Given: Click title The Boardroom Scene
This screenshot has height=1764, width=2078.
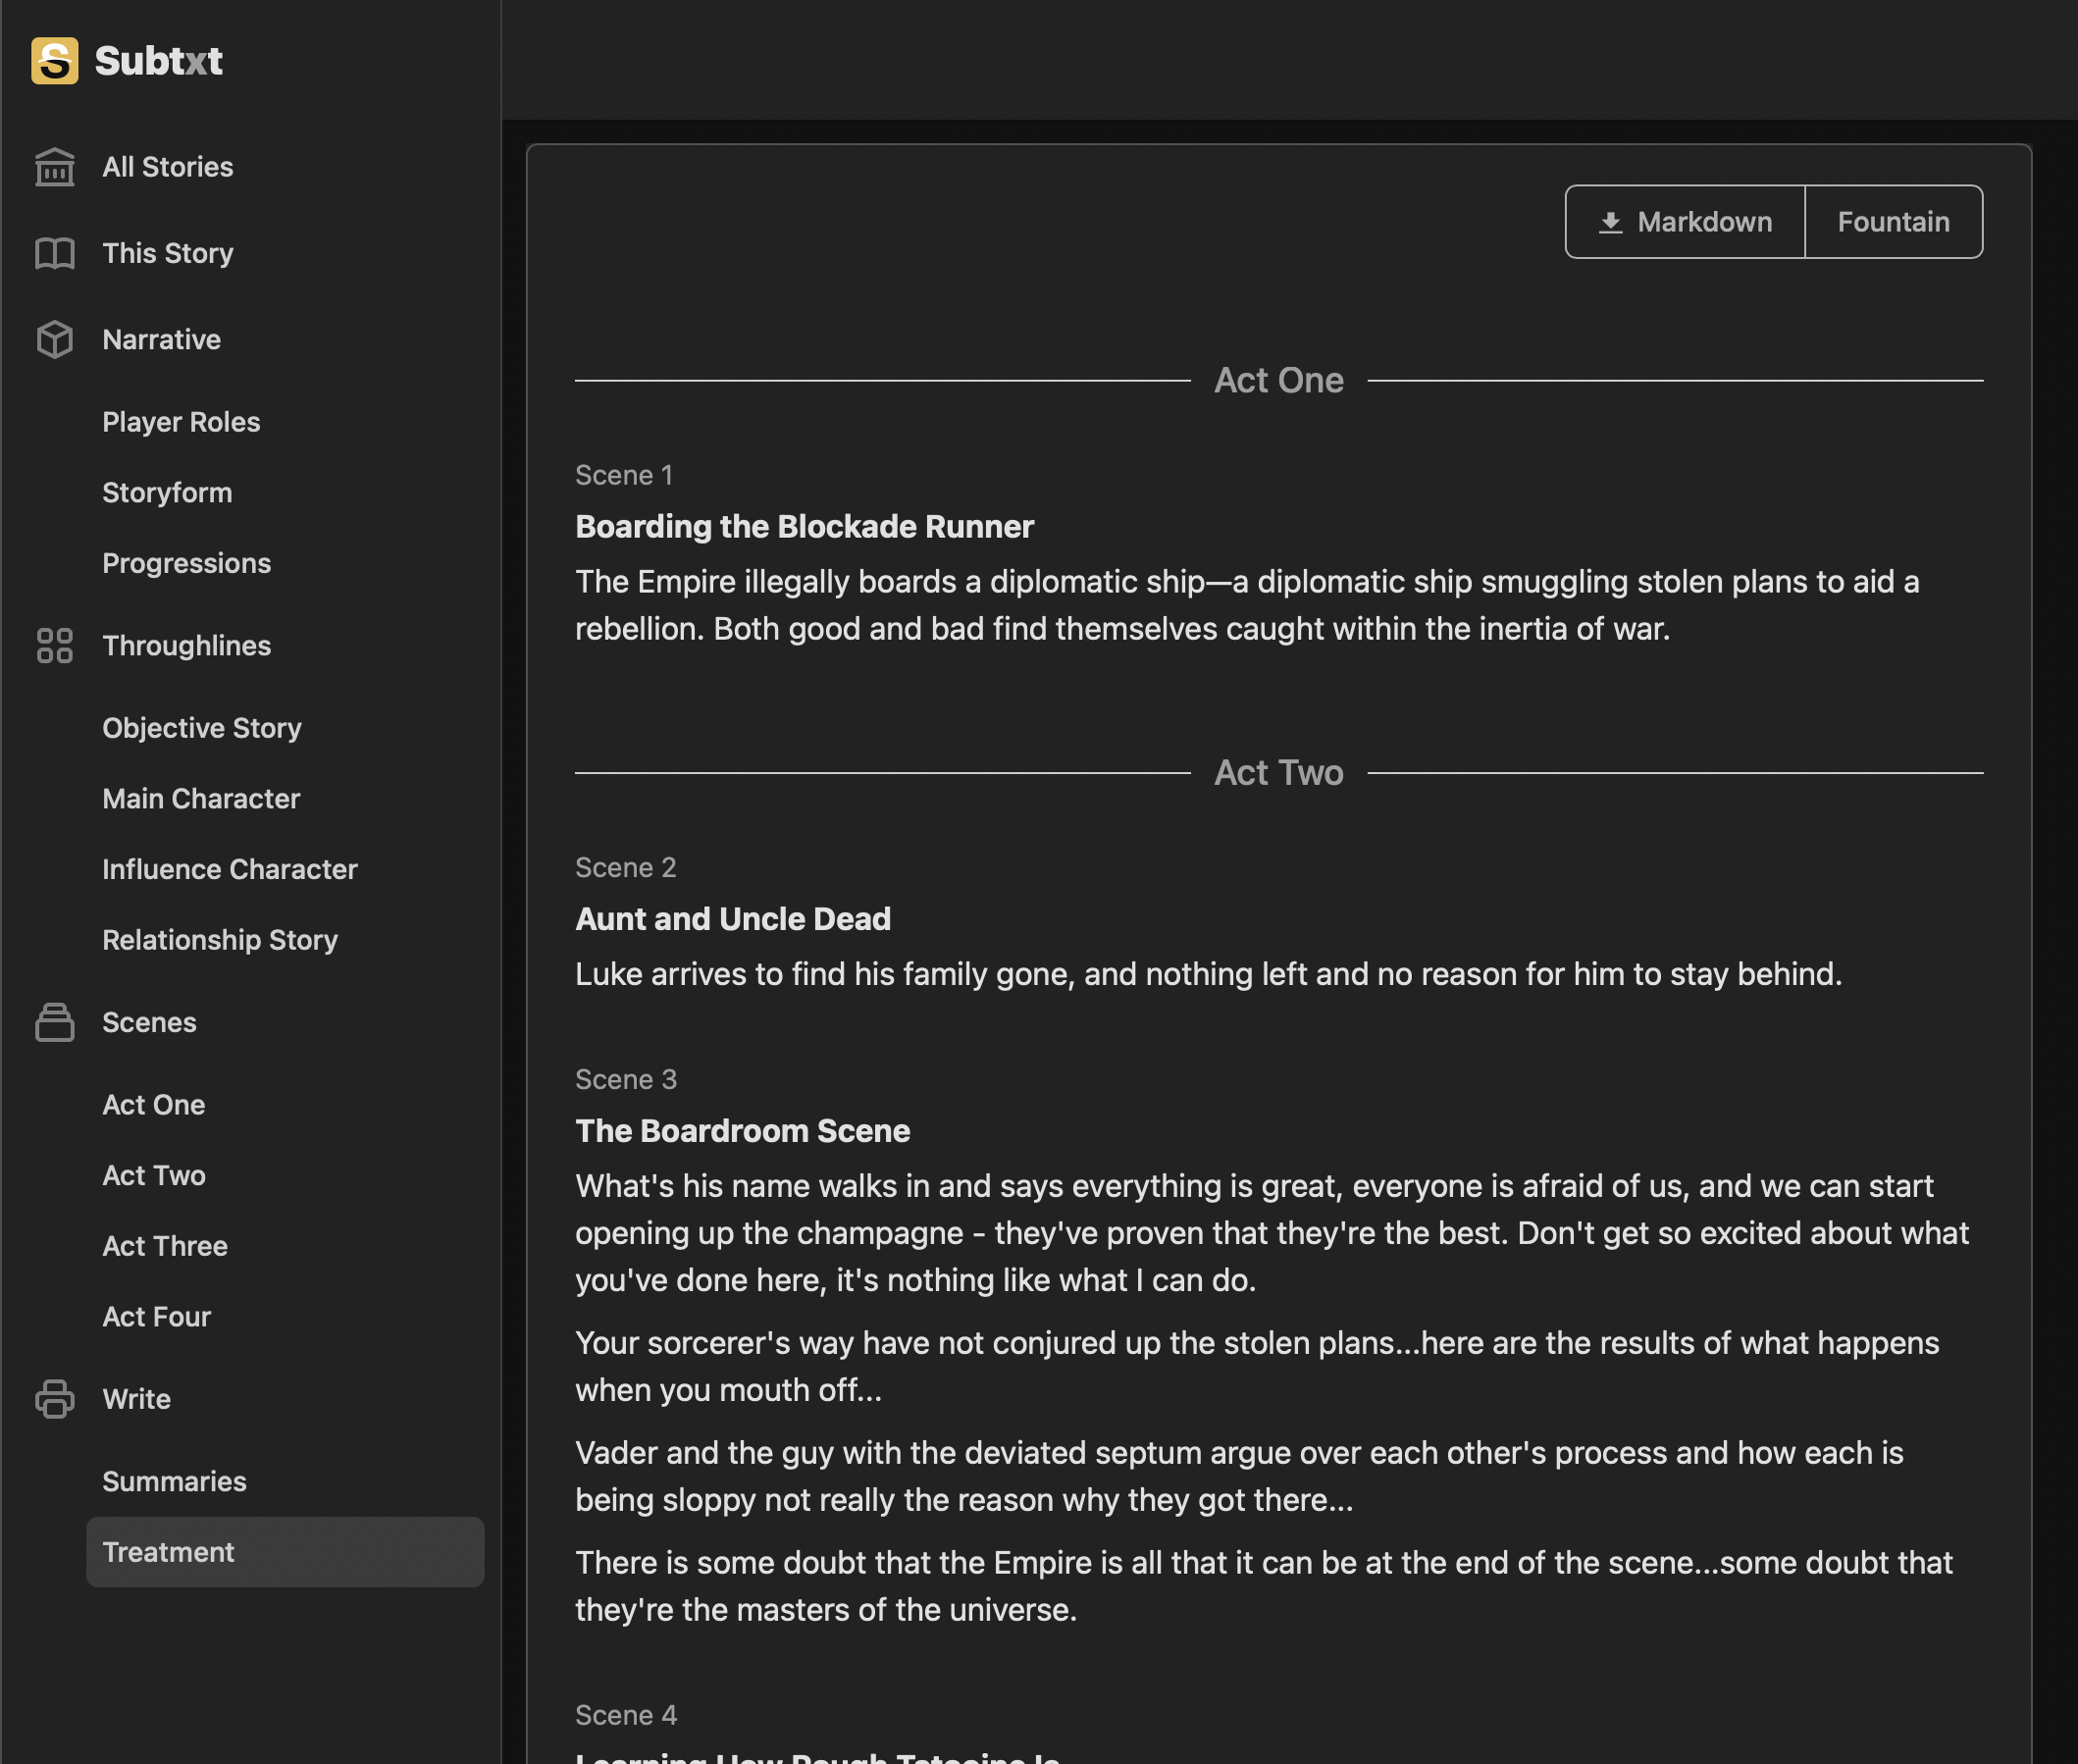Looking at the screenshot, I should tap(742, 1131).
